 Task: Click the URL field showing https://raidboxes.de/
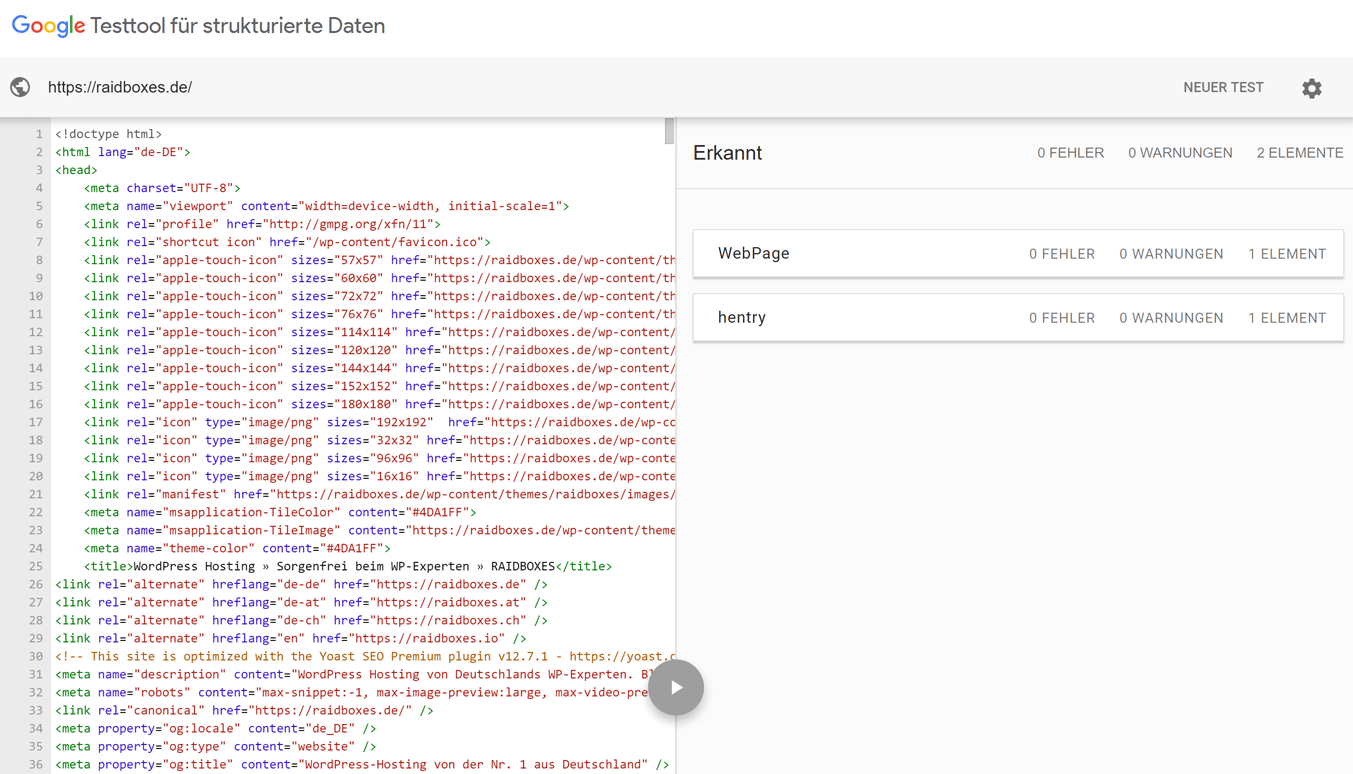(x=120, y=87)
